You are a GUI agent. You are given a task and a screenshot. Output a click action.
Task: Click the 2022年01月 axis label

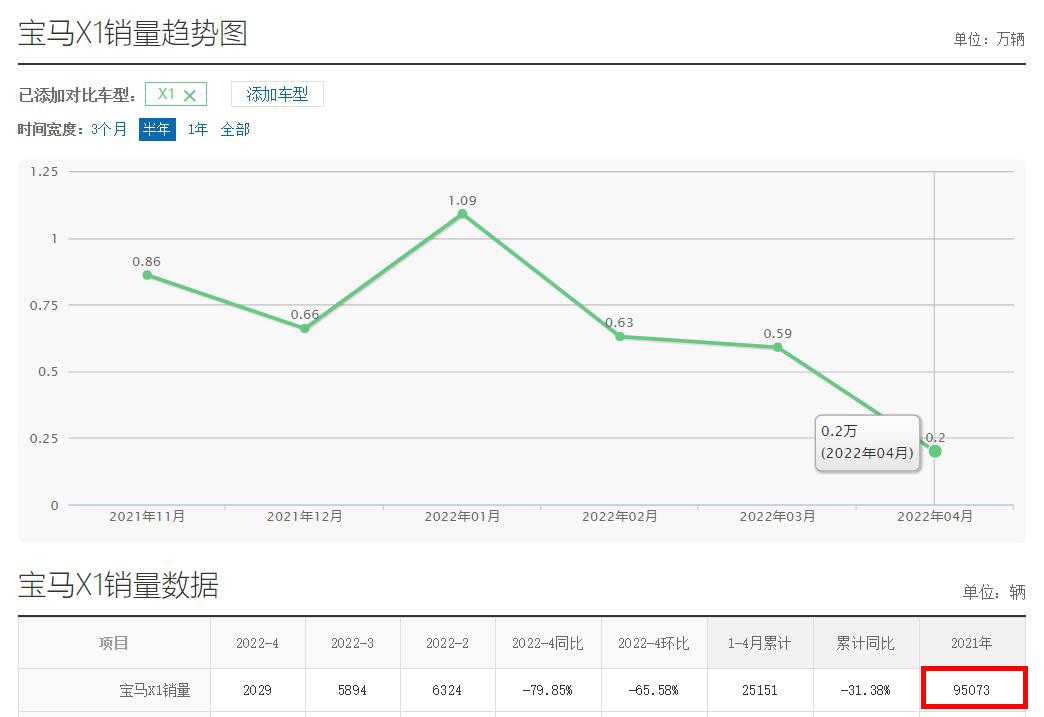[462, 517]
